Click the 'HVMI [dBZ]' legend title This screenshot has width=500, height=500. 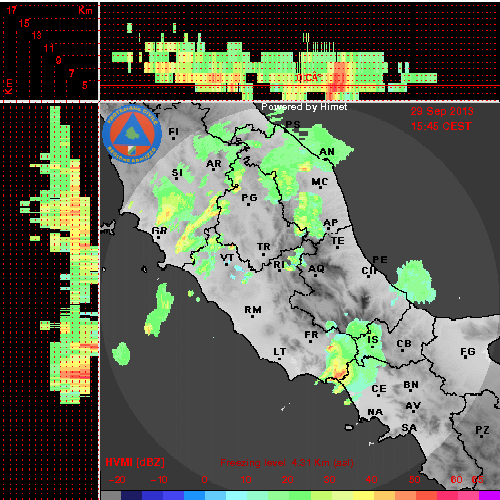click(x=135, y=463)
